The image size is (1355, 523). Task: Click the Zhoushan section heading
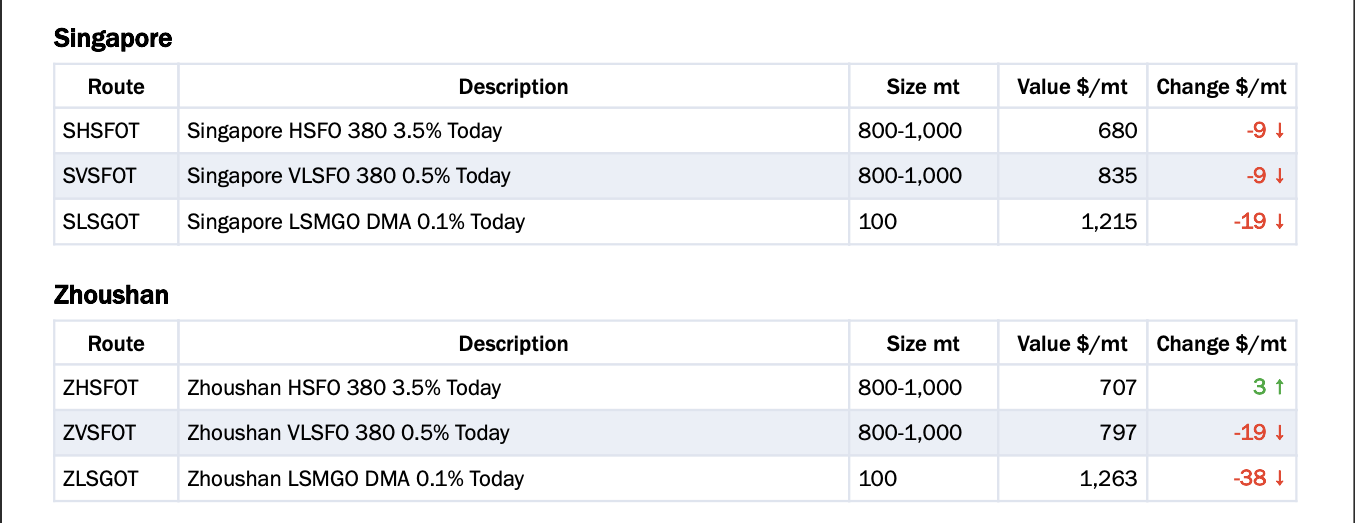(111, 296)
